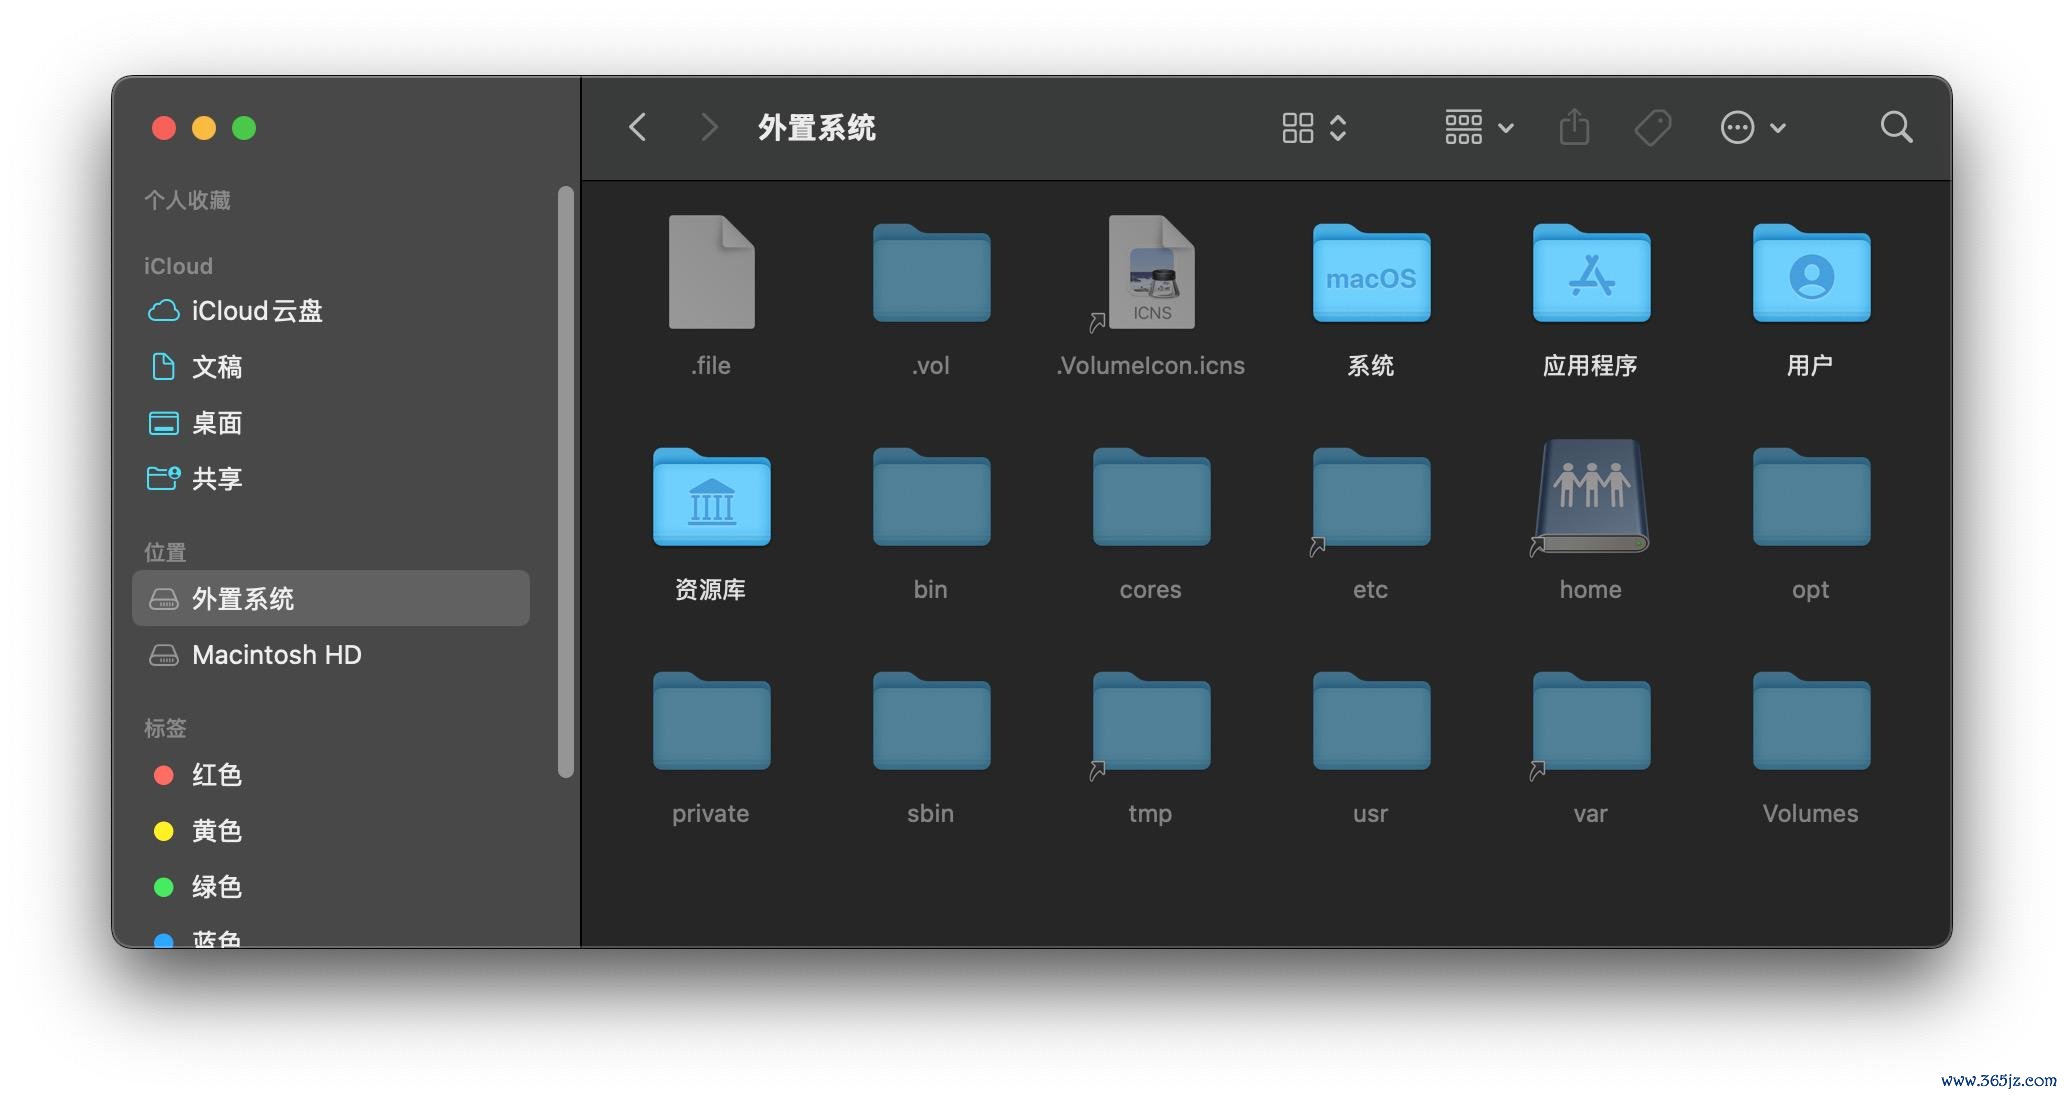
Task: Select the opt folder
Action: pos(1811,497)
